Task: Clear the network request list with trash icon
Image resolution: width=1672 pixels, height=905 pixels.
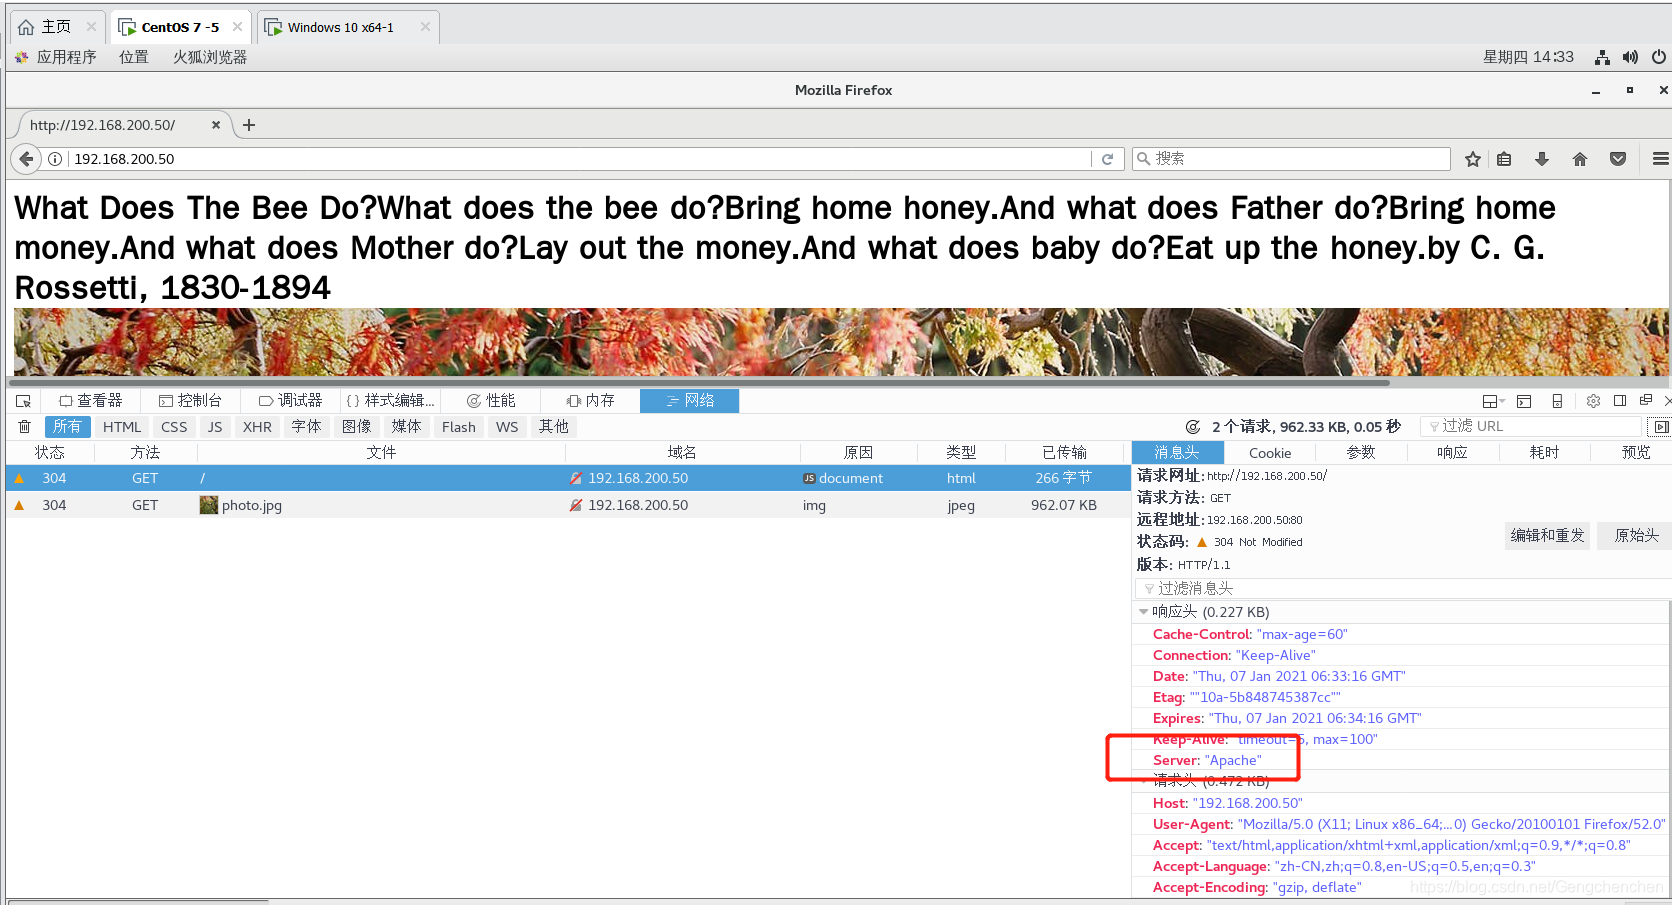Action: (25, 427)
